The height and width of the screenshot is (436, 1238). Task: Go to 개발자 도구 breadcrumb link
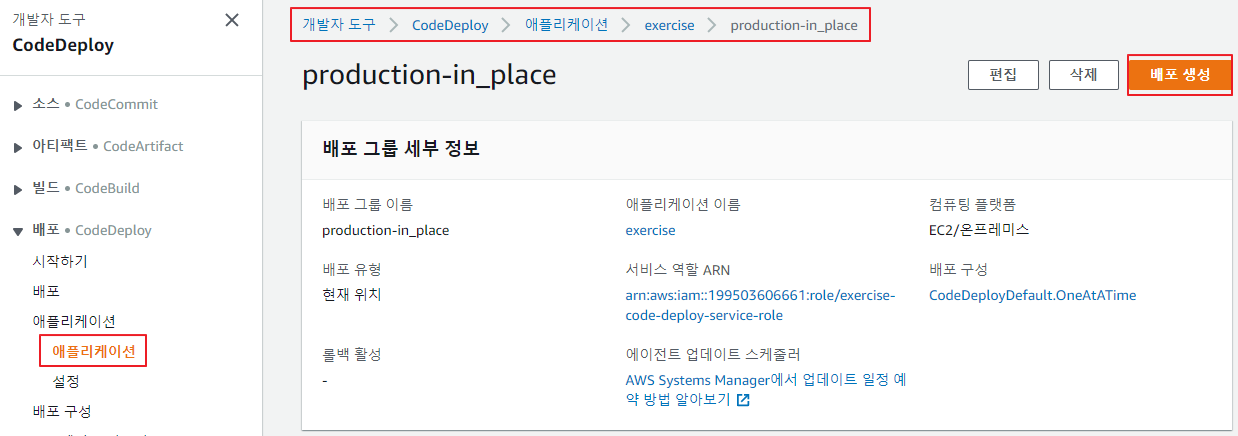[x=339, y=25]
